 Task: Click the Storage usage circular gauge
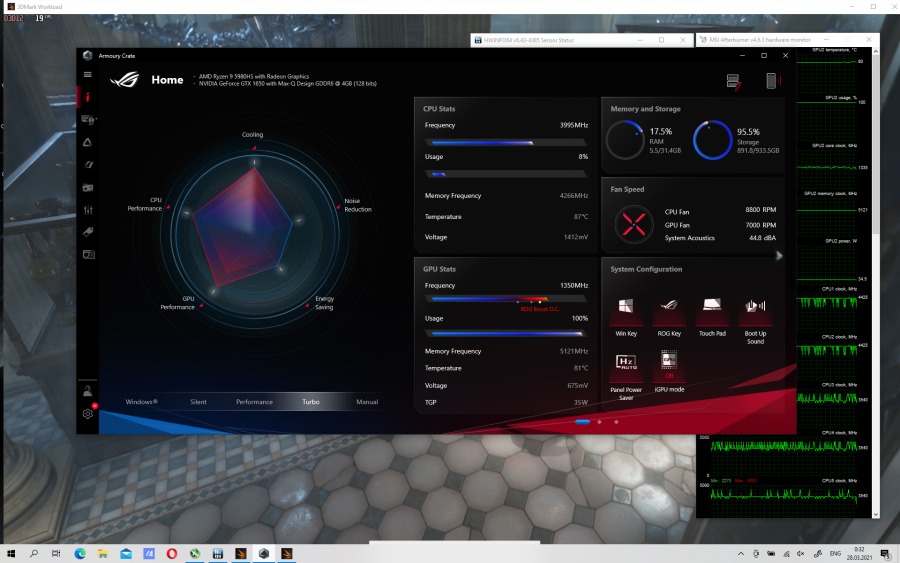(x=712, y=139)
